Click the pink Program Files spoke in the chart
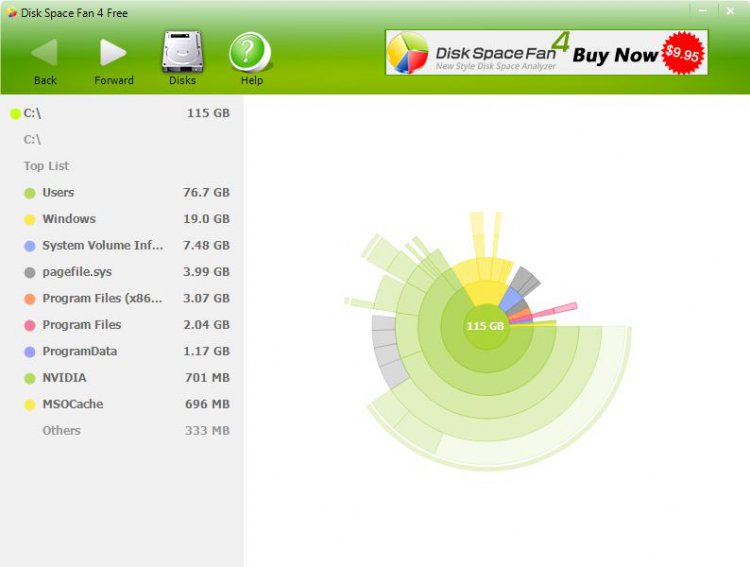This screenshot has width=750, height=567. [555, 310]
